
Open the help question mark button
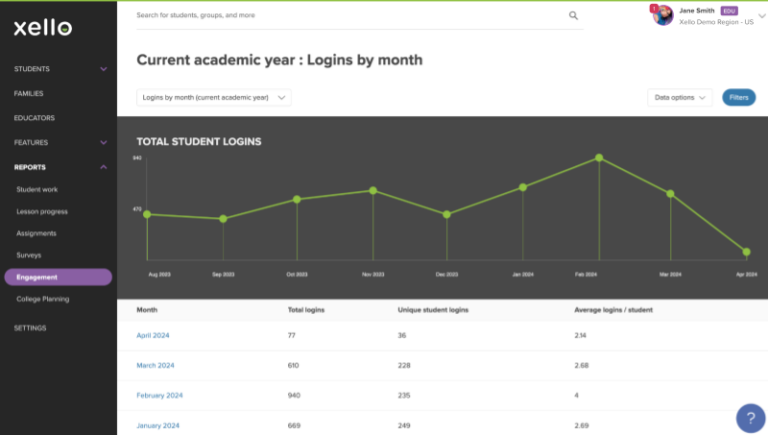pos(750,418)
